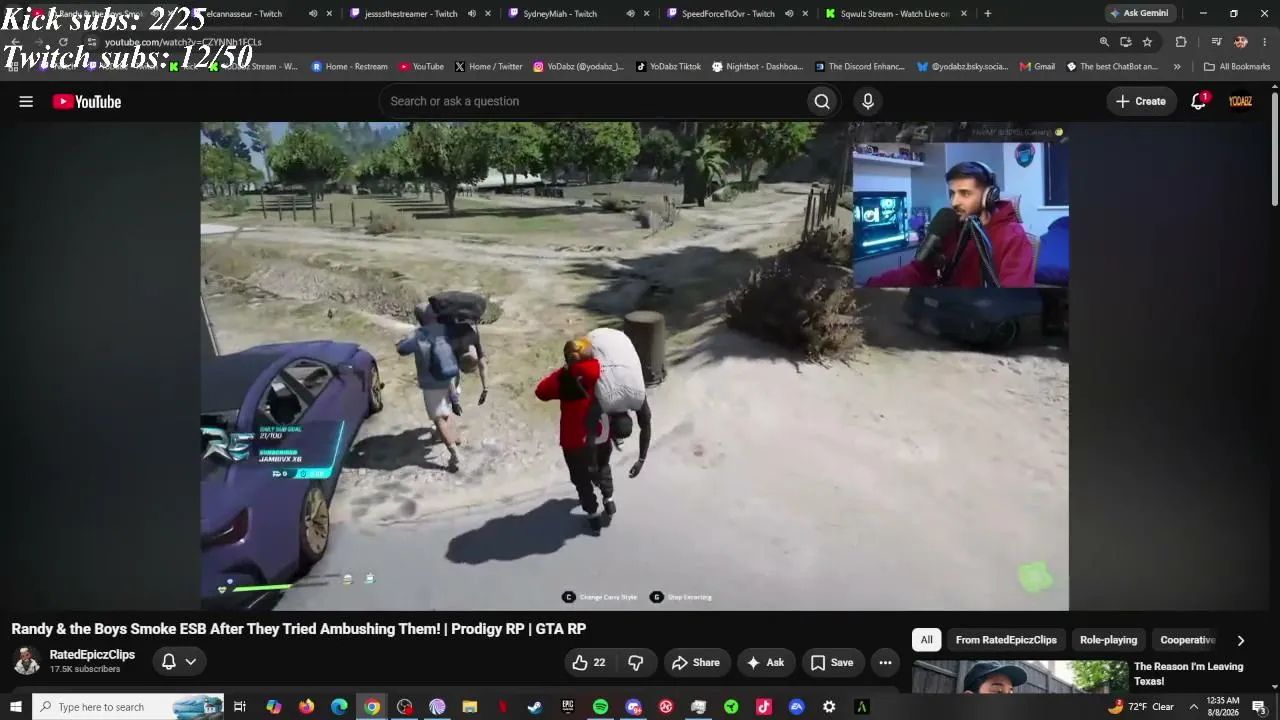Bookmark this page with star icon
The height and width of the screenshot is (720, 1280).
point(1147,42)
